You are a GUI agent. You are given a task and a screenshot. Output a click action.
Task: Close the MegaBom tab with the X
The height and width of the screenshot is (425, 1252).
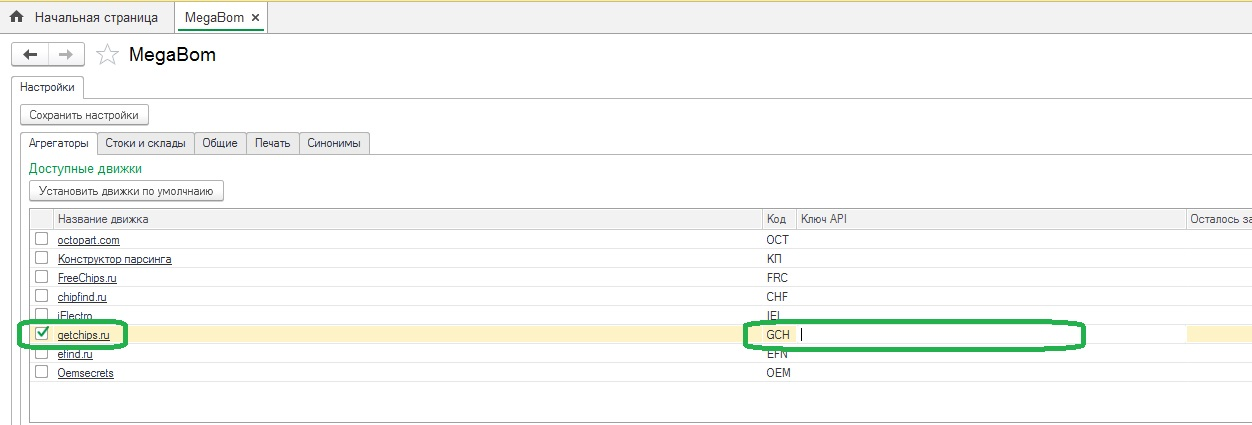pyautogui.click(x=255, y=18)
